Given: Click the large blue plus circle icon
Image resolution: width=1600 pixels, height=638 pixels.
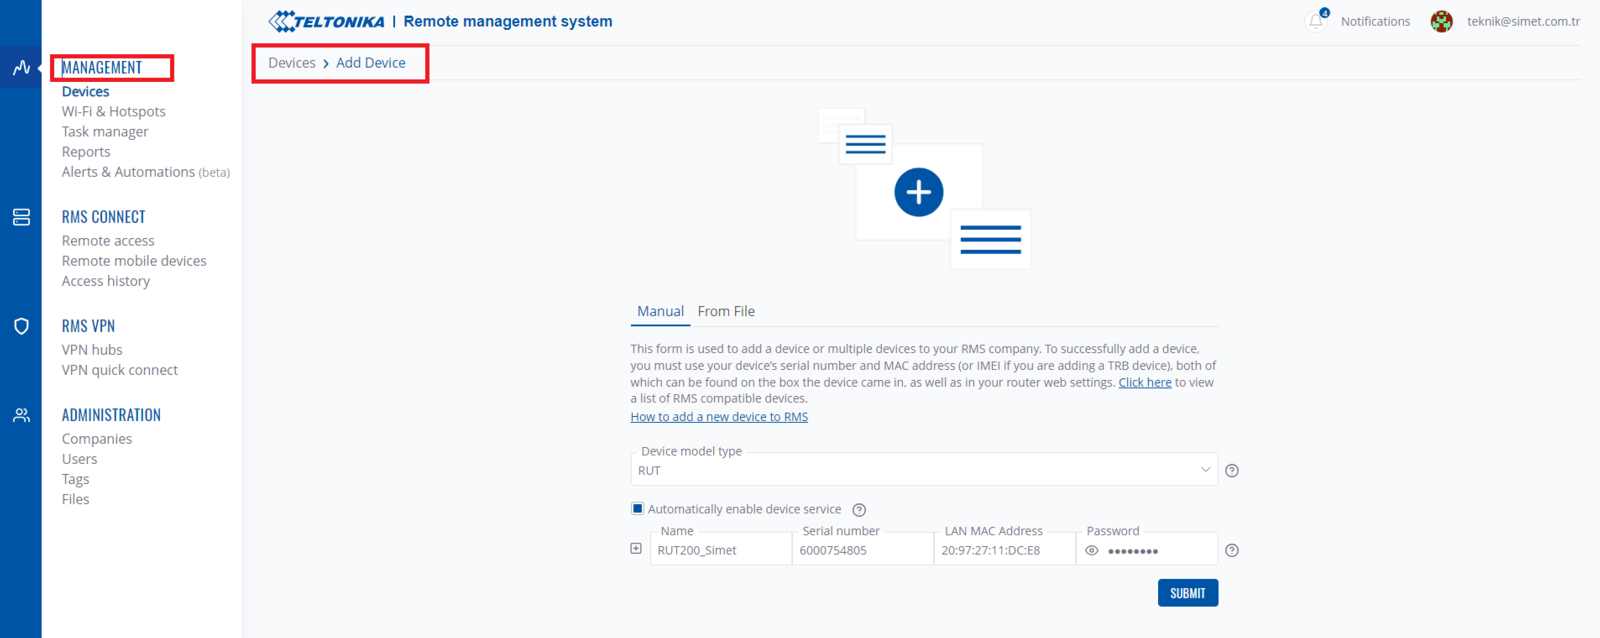Looking at the screenshot, I should click(918, 192).
